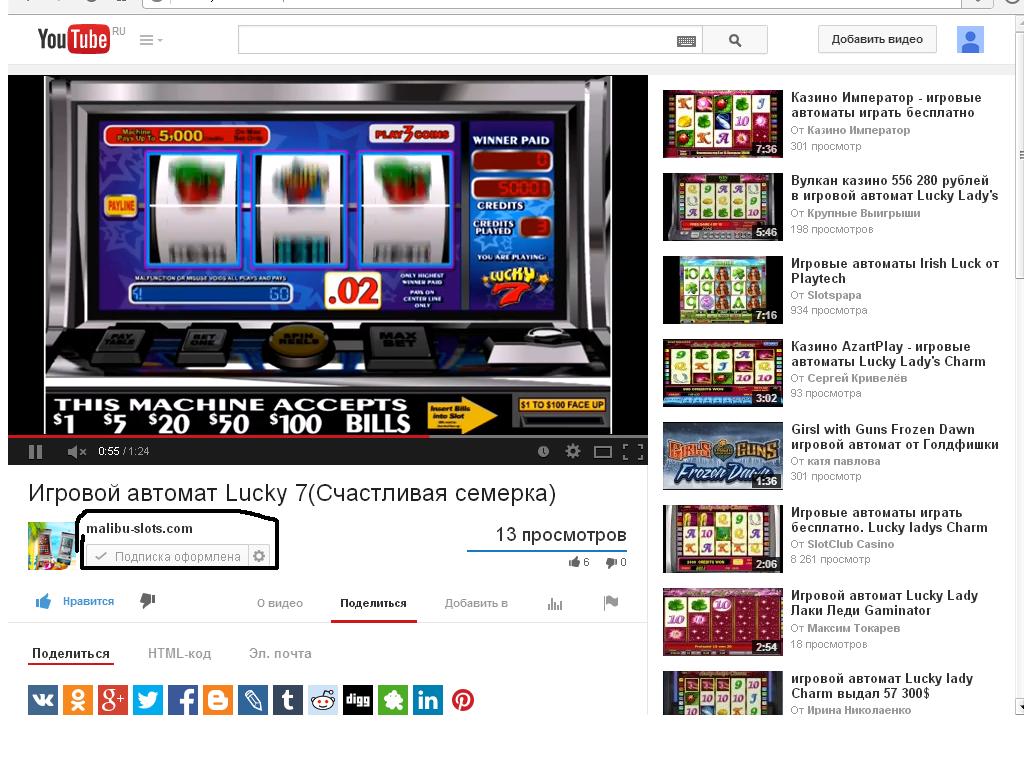Share the video to Digg

coord(358,700)
